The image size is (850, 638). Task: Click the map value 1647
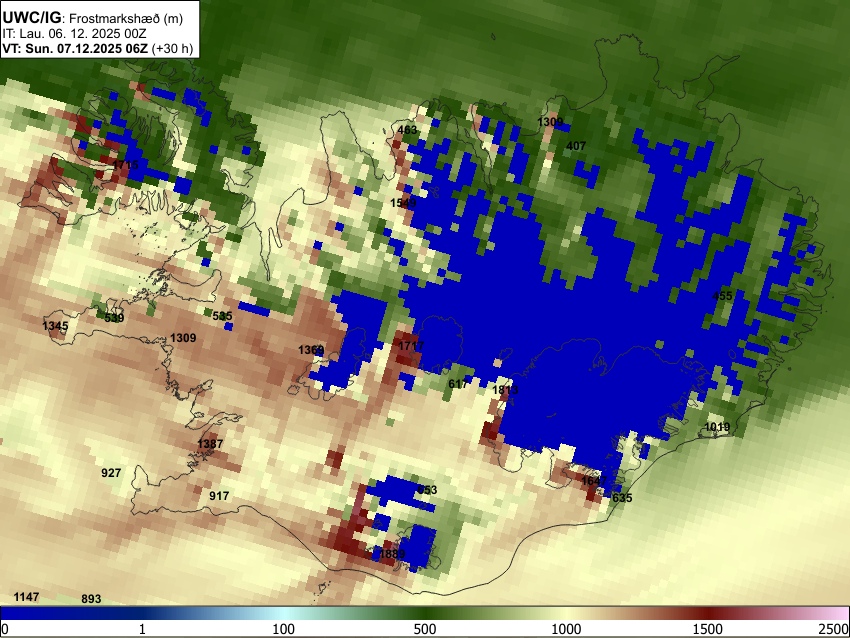[594, 481]
